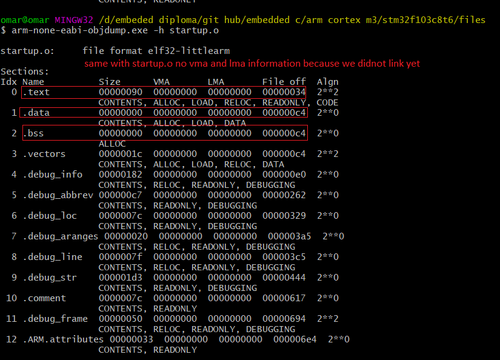Click the 2**2 alignment of .debug_frame
The width and height of the screenshot is (500, 360).
pos(328,319)
